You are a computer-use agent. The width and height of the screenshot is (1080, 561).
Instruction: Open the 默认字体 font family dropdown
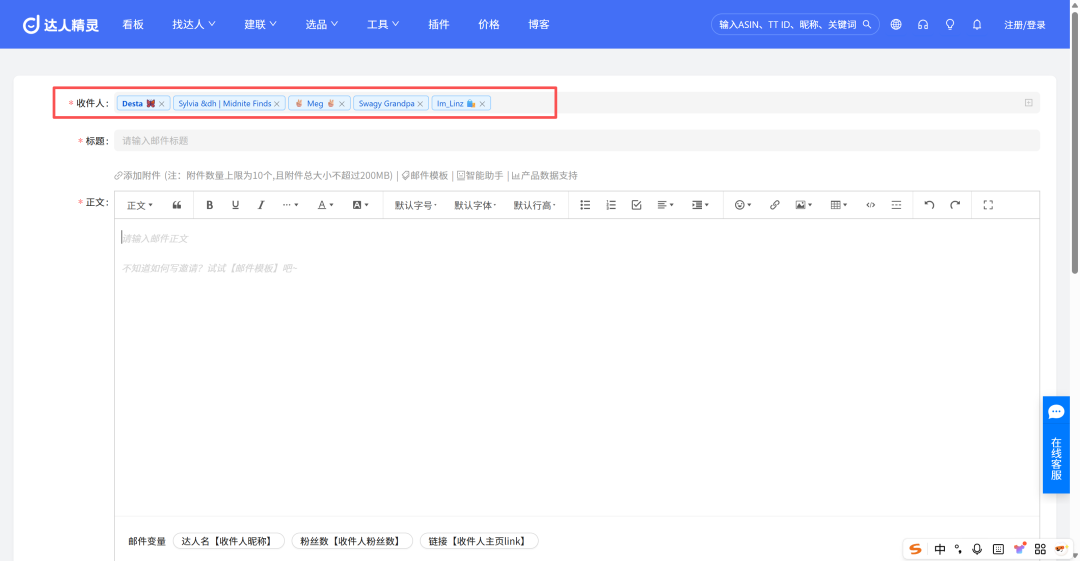tap(475, 205)
